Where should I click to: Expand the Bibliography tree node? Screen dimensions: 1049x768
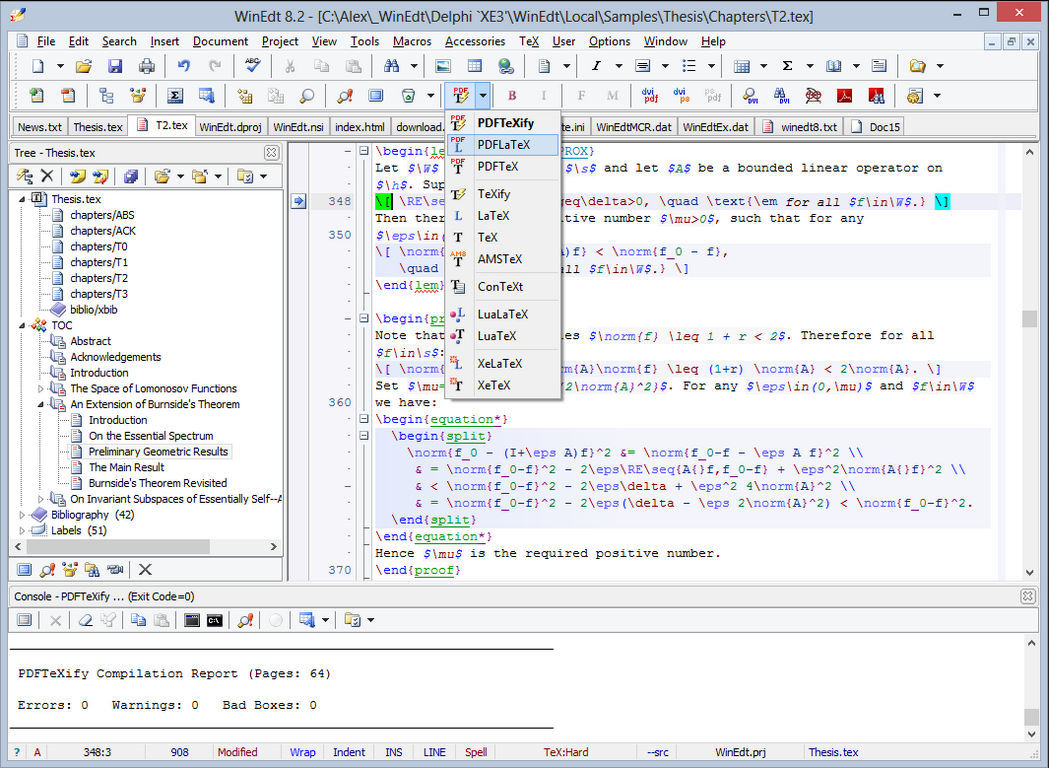point(24,515)
